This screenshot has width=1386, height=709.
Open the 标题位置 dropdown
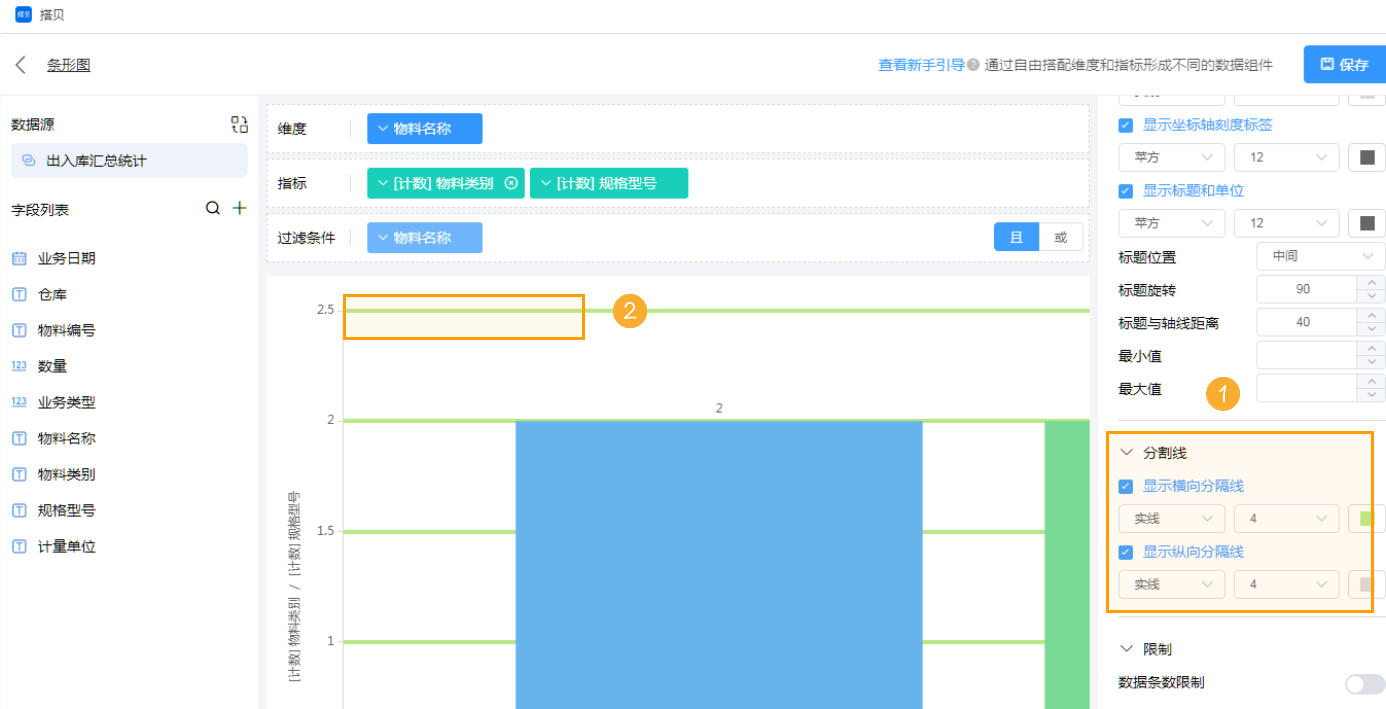tap(1320, 256)
